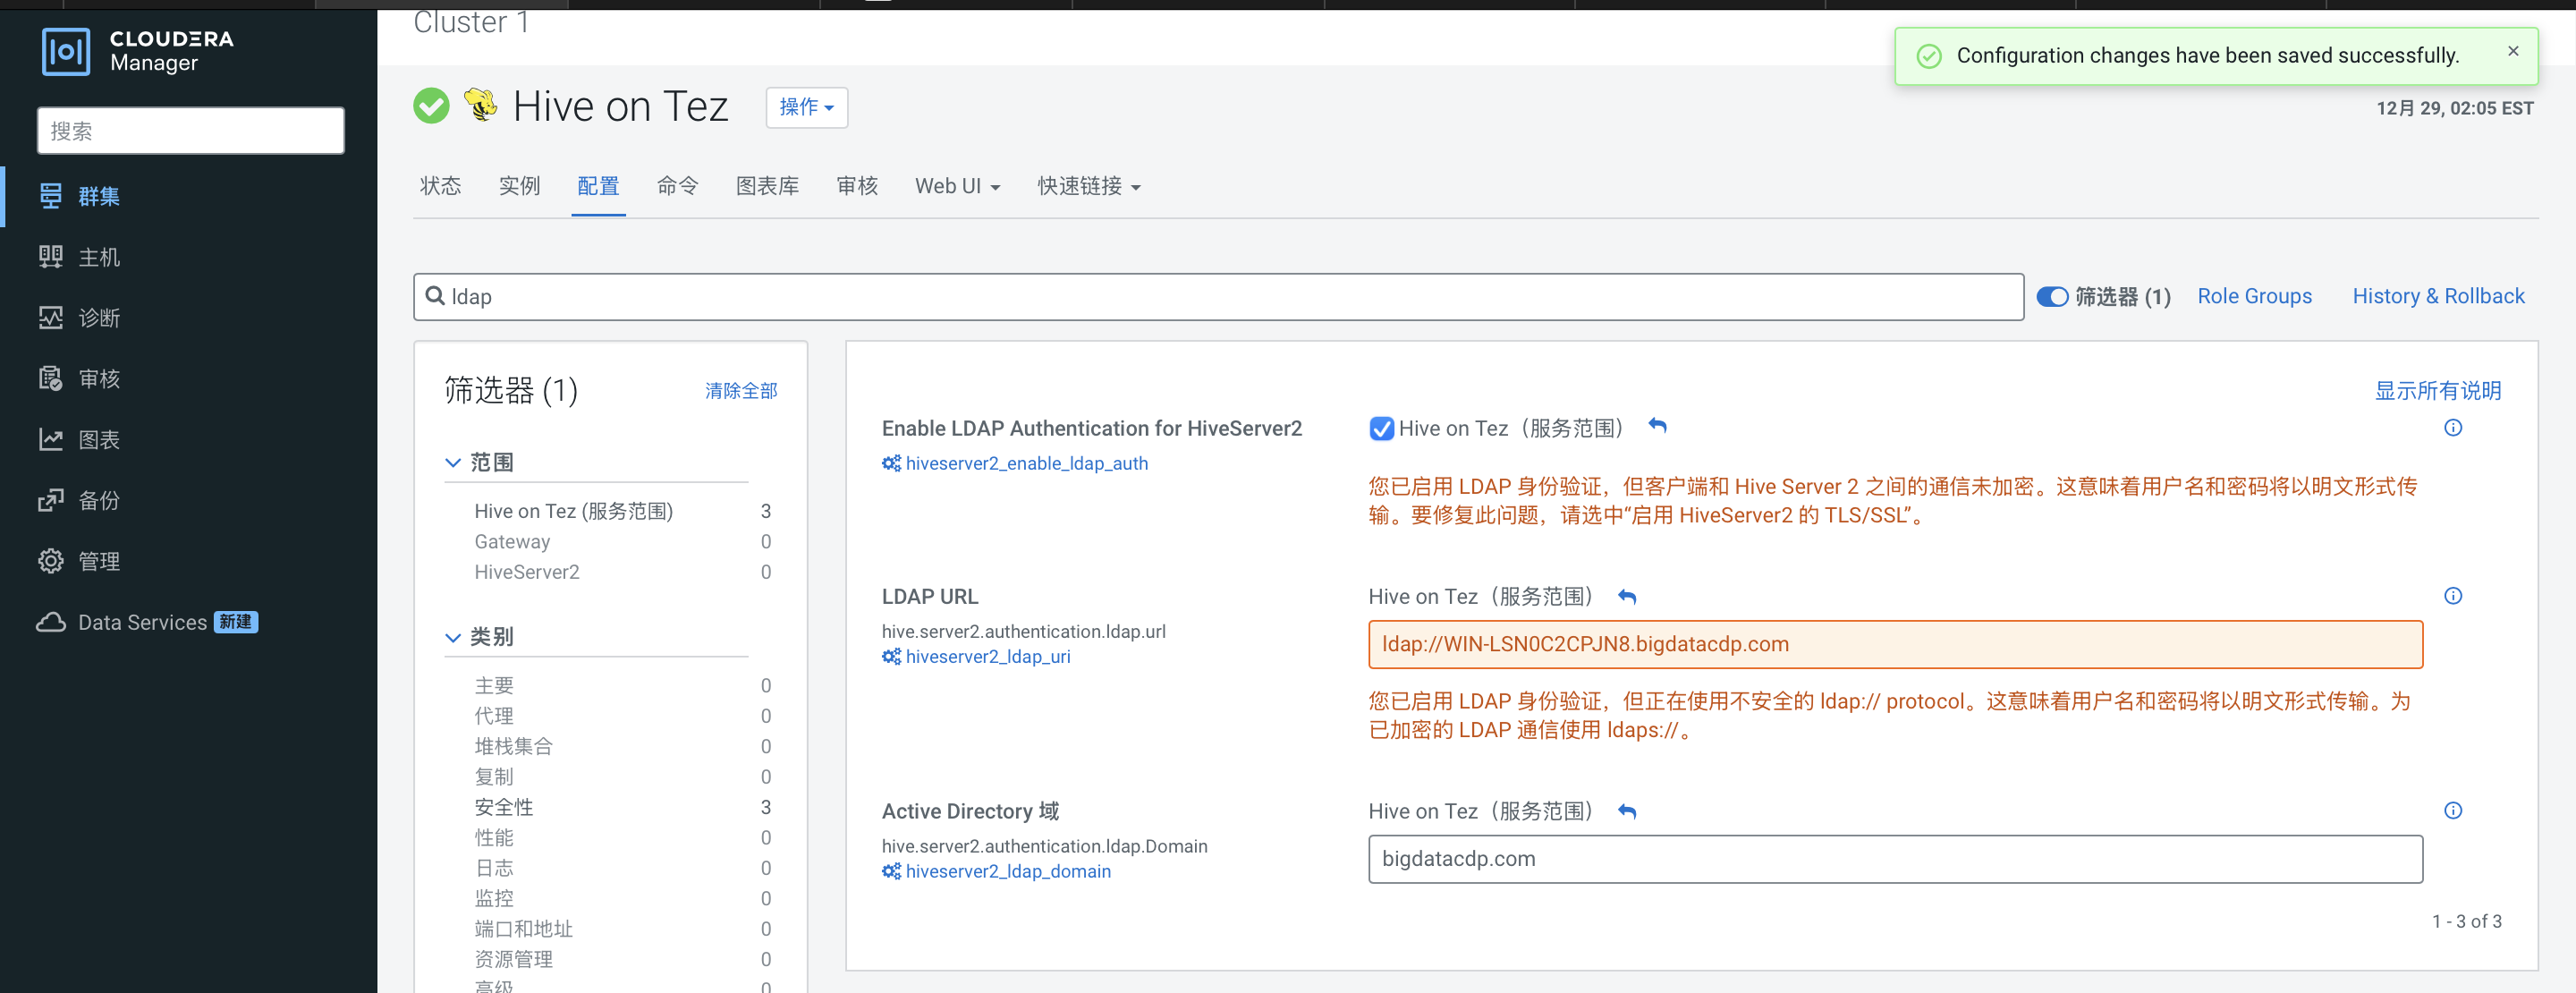Collapse the 范围 filter section
The image size is (2576, 993).
[453, 462]
